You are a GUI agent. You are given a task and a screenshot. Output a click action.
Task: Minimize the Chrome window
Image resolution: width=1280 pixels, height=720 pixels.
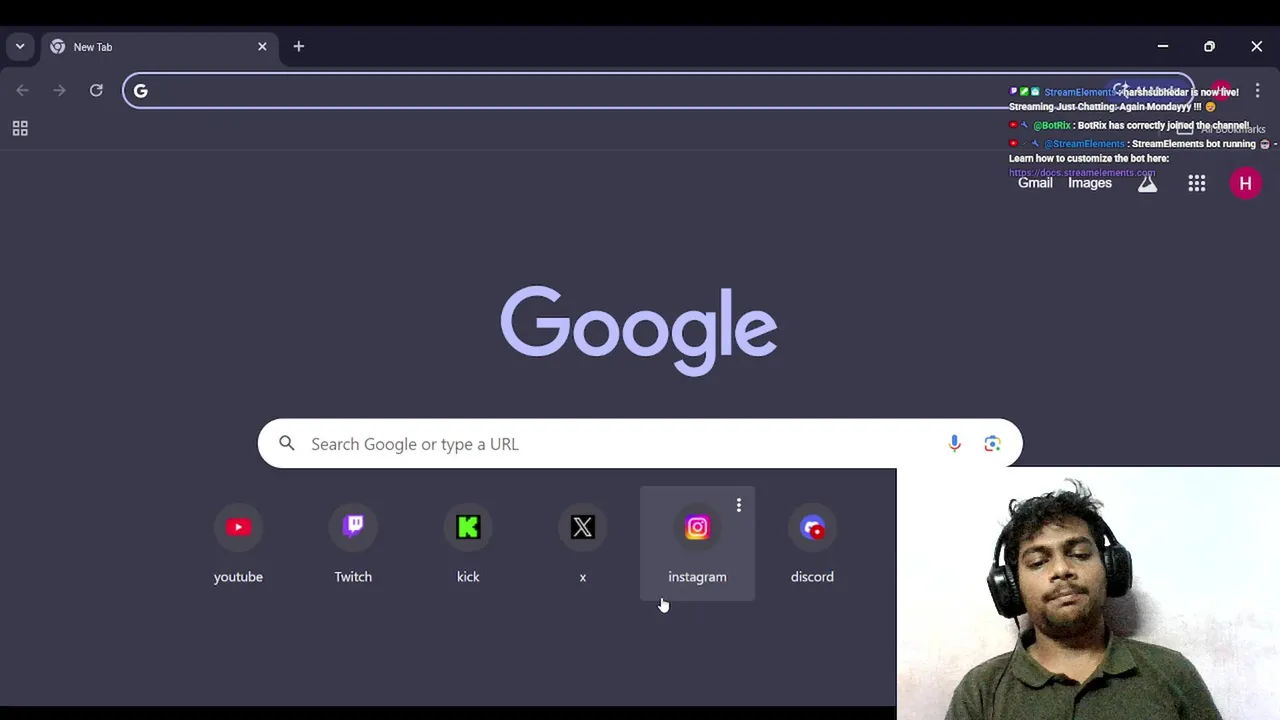point(1163,46)
